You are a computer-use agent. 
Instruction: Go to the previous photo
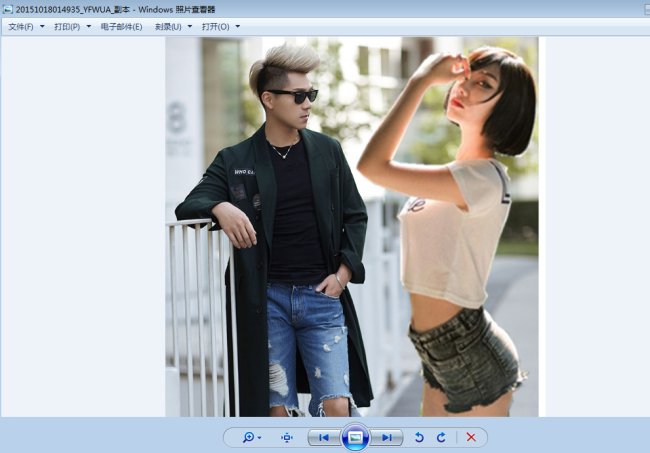(322, 437)
